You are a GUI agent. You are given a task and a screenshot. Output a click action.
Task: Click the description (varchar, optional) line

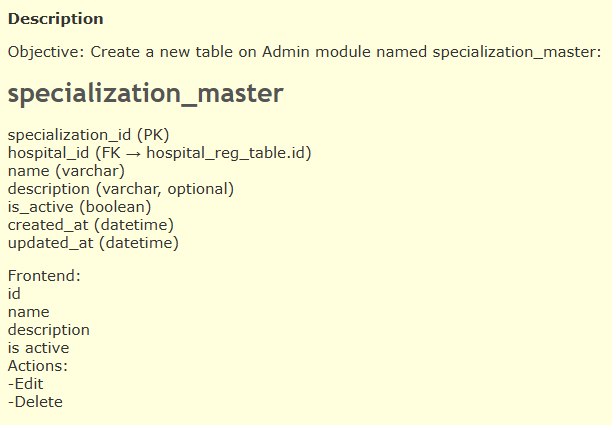[x=120, y=189]
